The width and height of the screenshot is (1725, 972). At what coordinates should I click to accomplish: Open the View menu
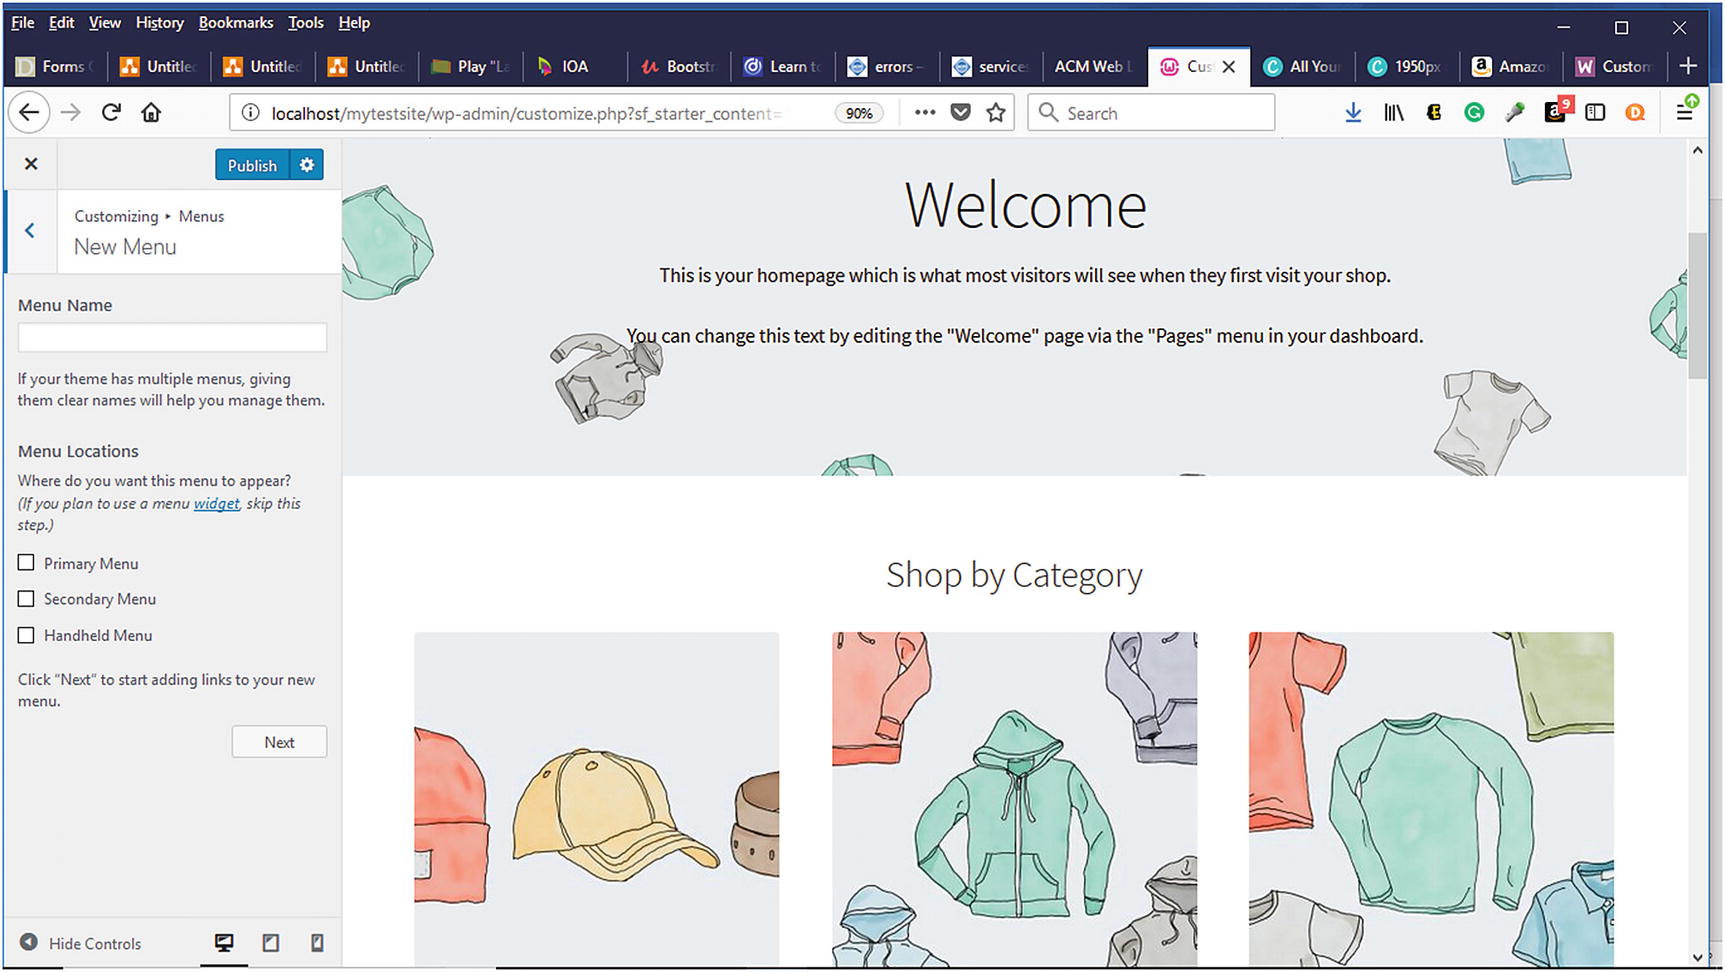104,22
